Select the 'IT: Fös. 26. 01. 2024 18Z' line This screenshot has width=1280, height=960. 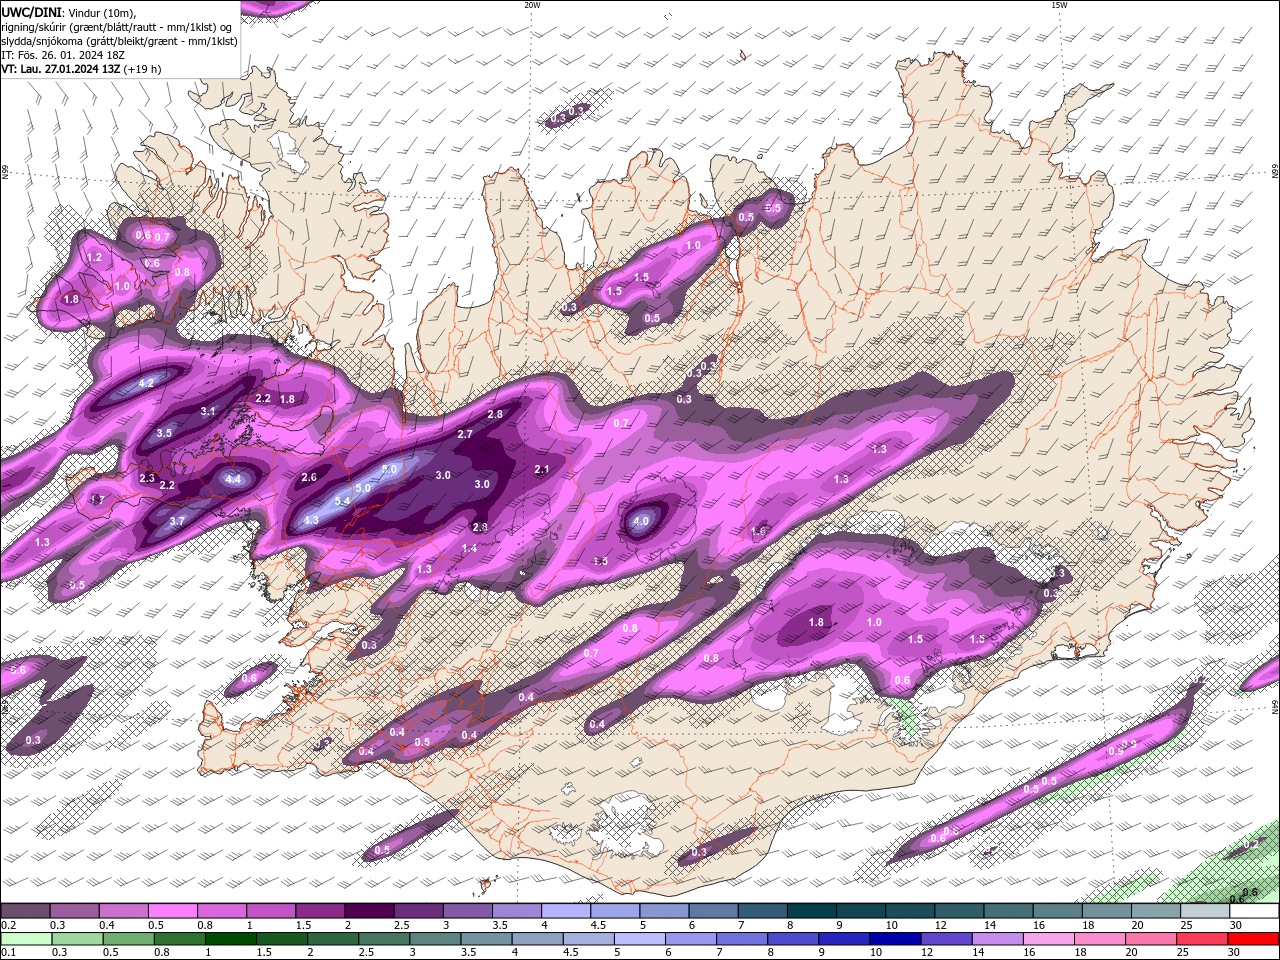point(63,55)
